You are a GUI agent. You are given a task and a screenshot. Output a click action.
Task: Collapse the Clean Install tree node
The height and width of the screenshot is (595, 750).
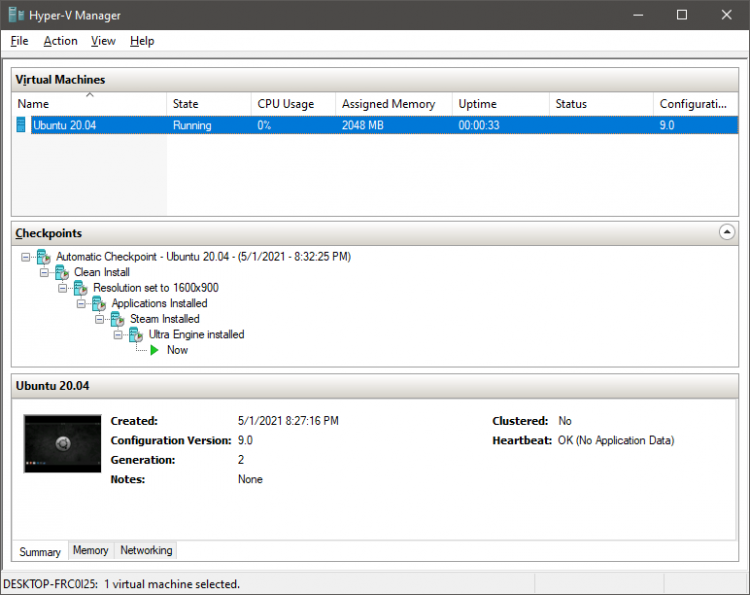tap(44, 273)
